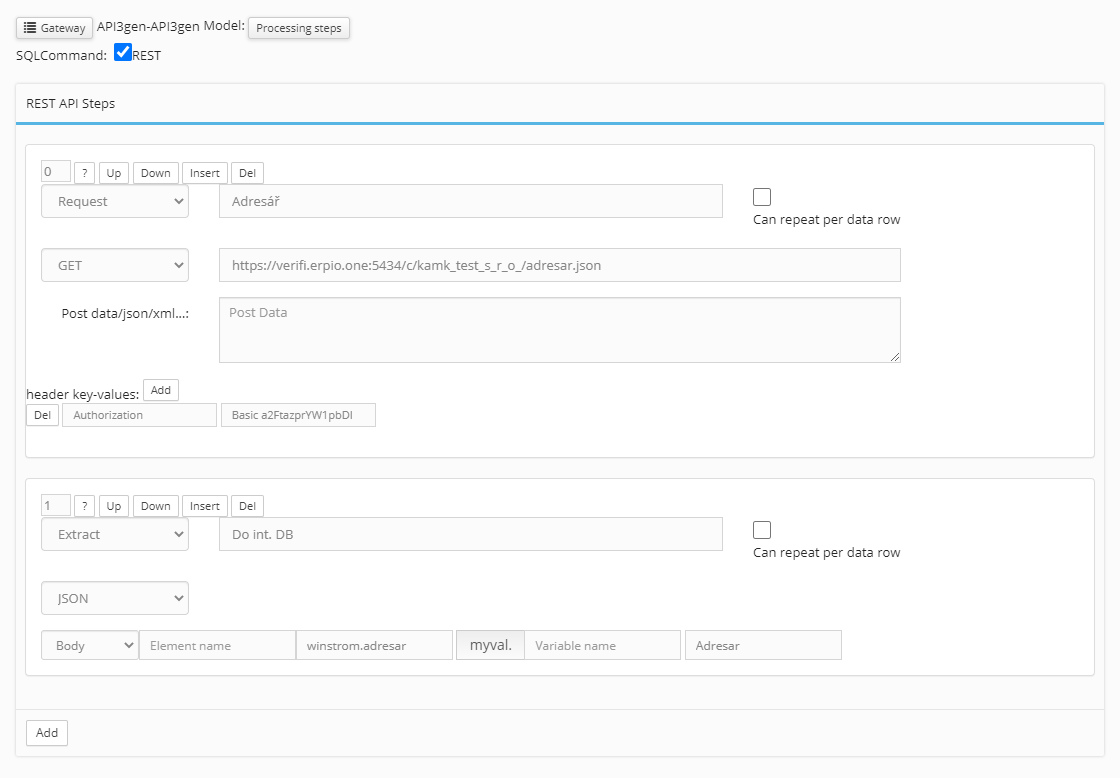Click into the Post Data textarea

coord(559,329)
